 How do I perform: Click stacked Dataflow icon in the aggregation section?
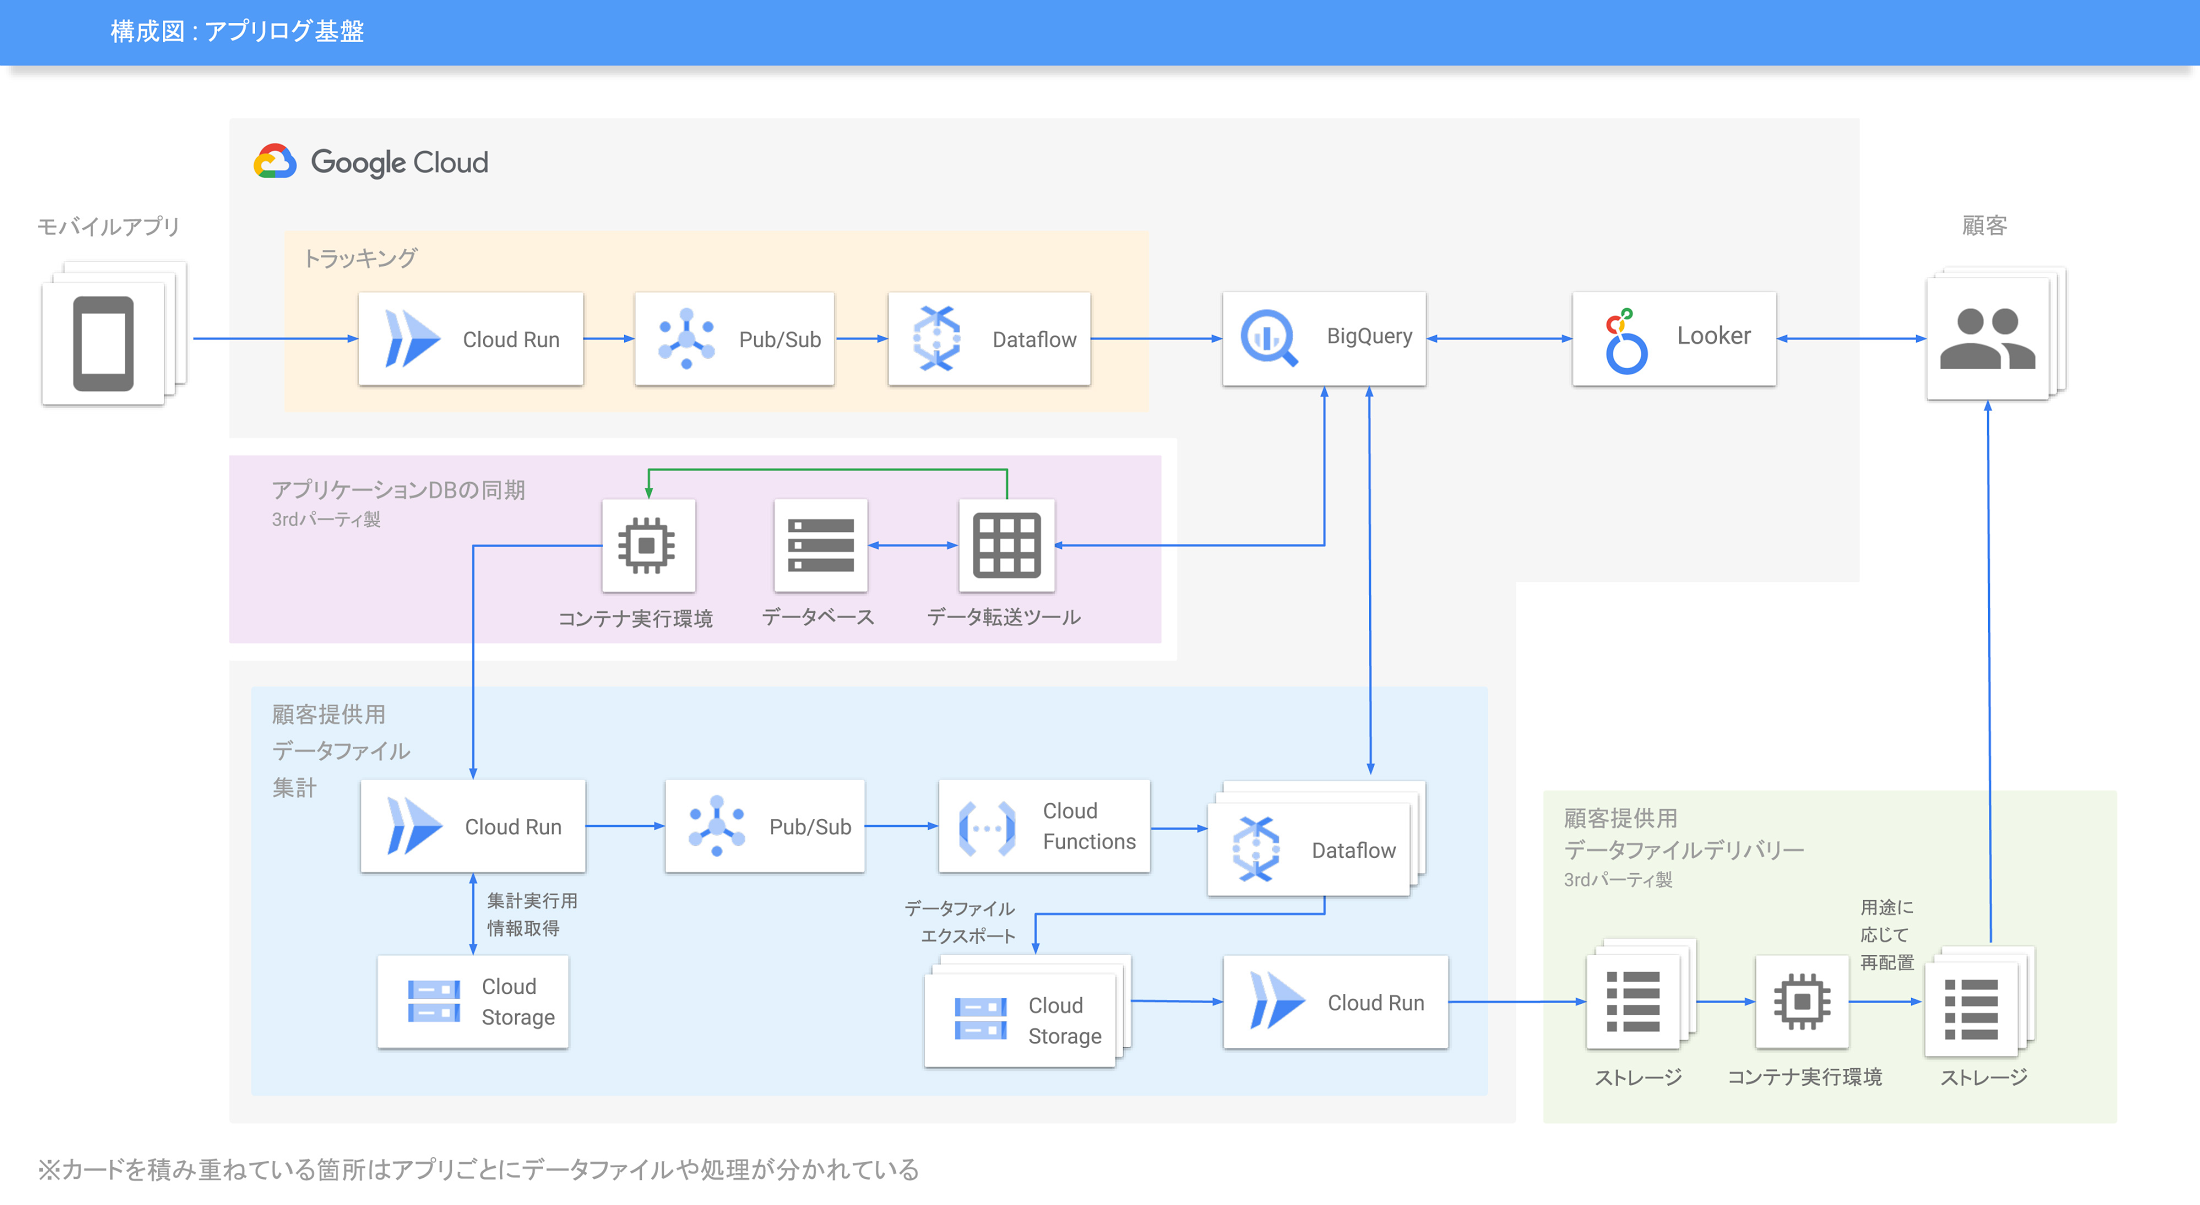point(1256,849)
